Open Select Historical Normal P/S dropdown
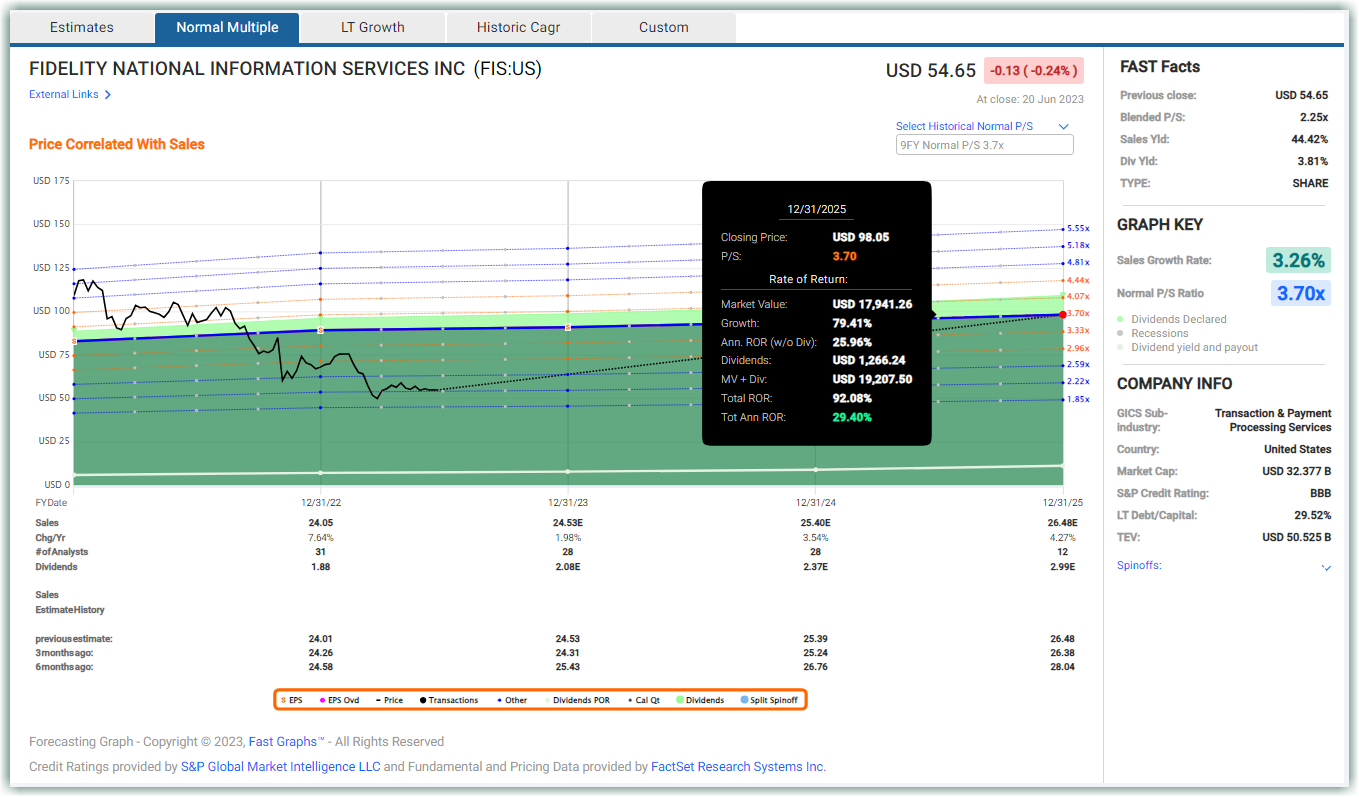The image size is (1359, 797). coord(983,126)
